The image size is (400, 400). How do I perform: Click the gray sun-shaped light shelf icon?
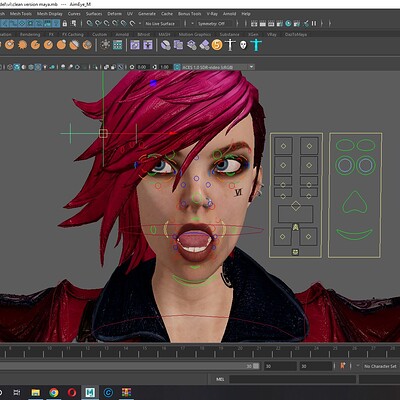pos(105,44)
